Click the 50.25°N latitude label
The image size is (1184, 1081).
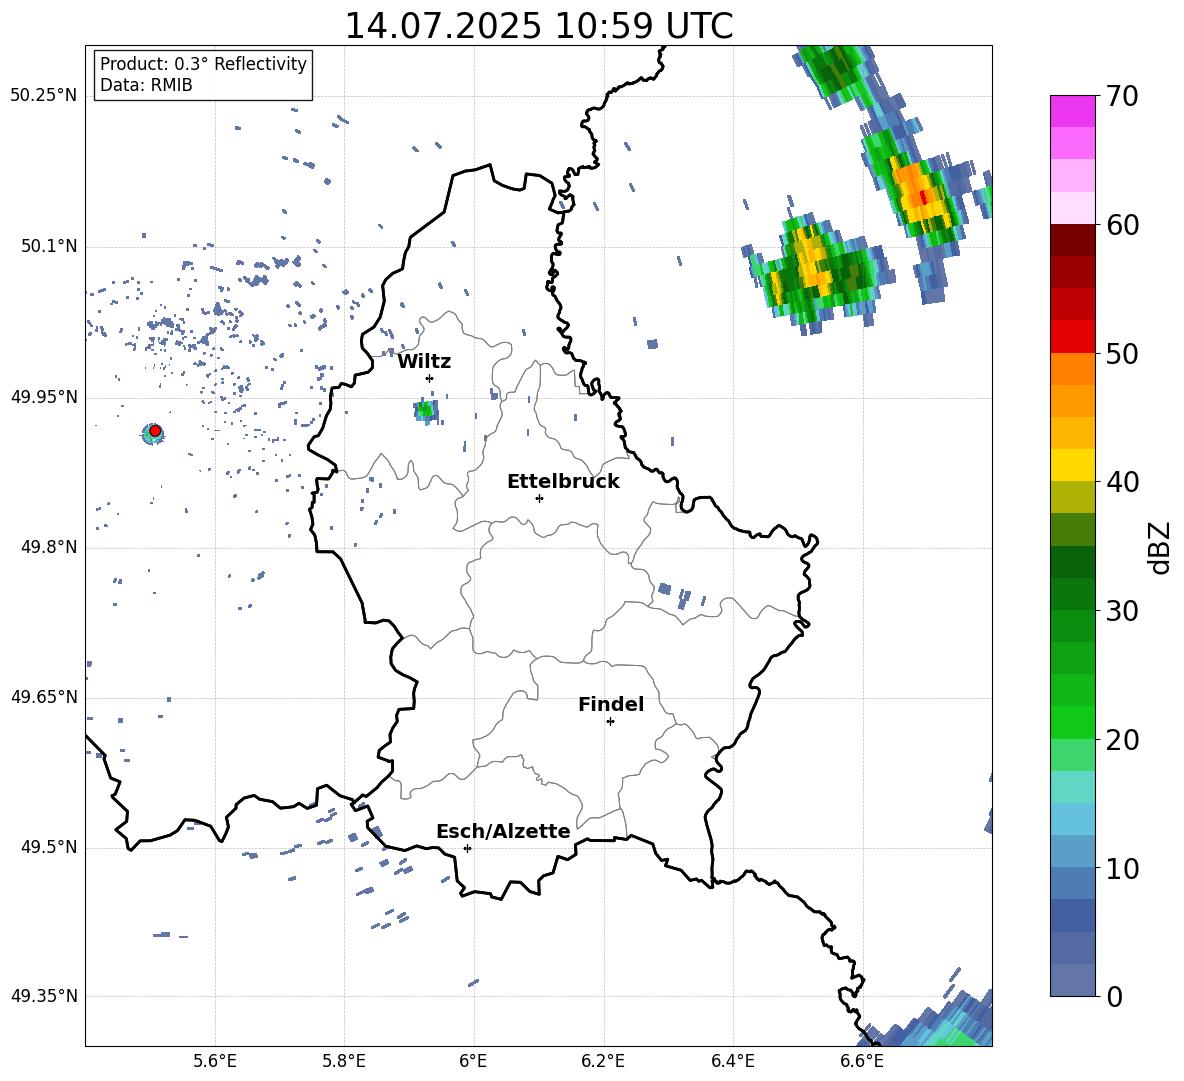tap(44, 96)
